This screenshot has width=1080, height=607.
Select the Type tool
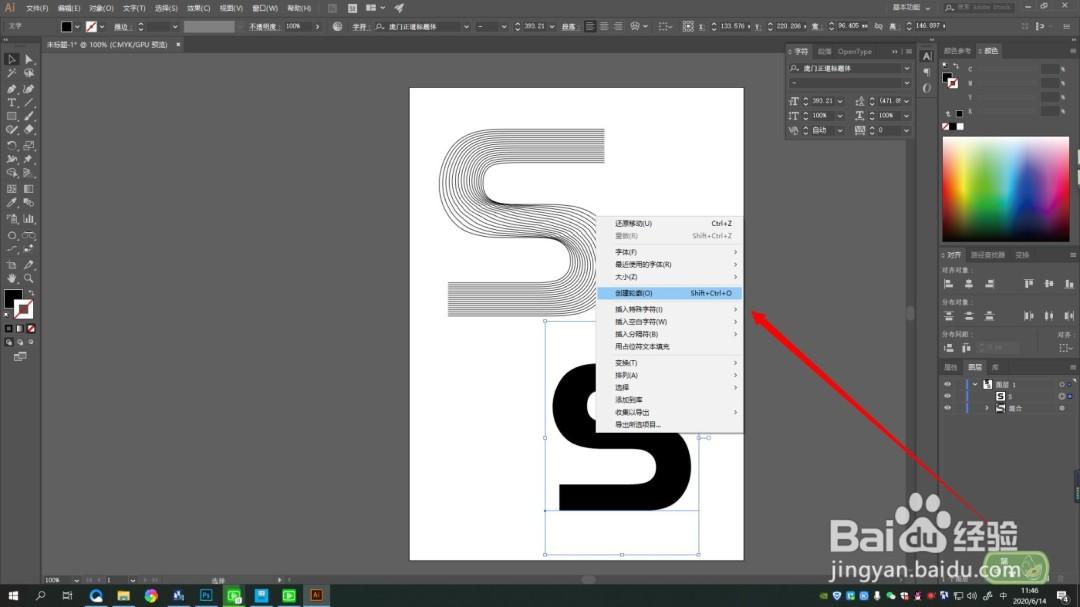coord(12,103)
